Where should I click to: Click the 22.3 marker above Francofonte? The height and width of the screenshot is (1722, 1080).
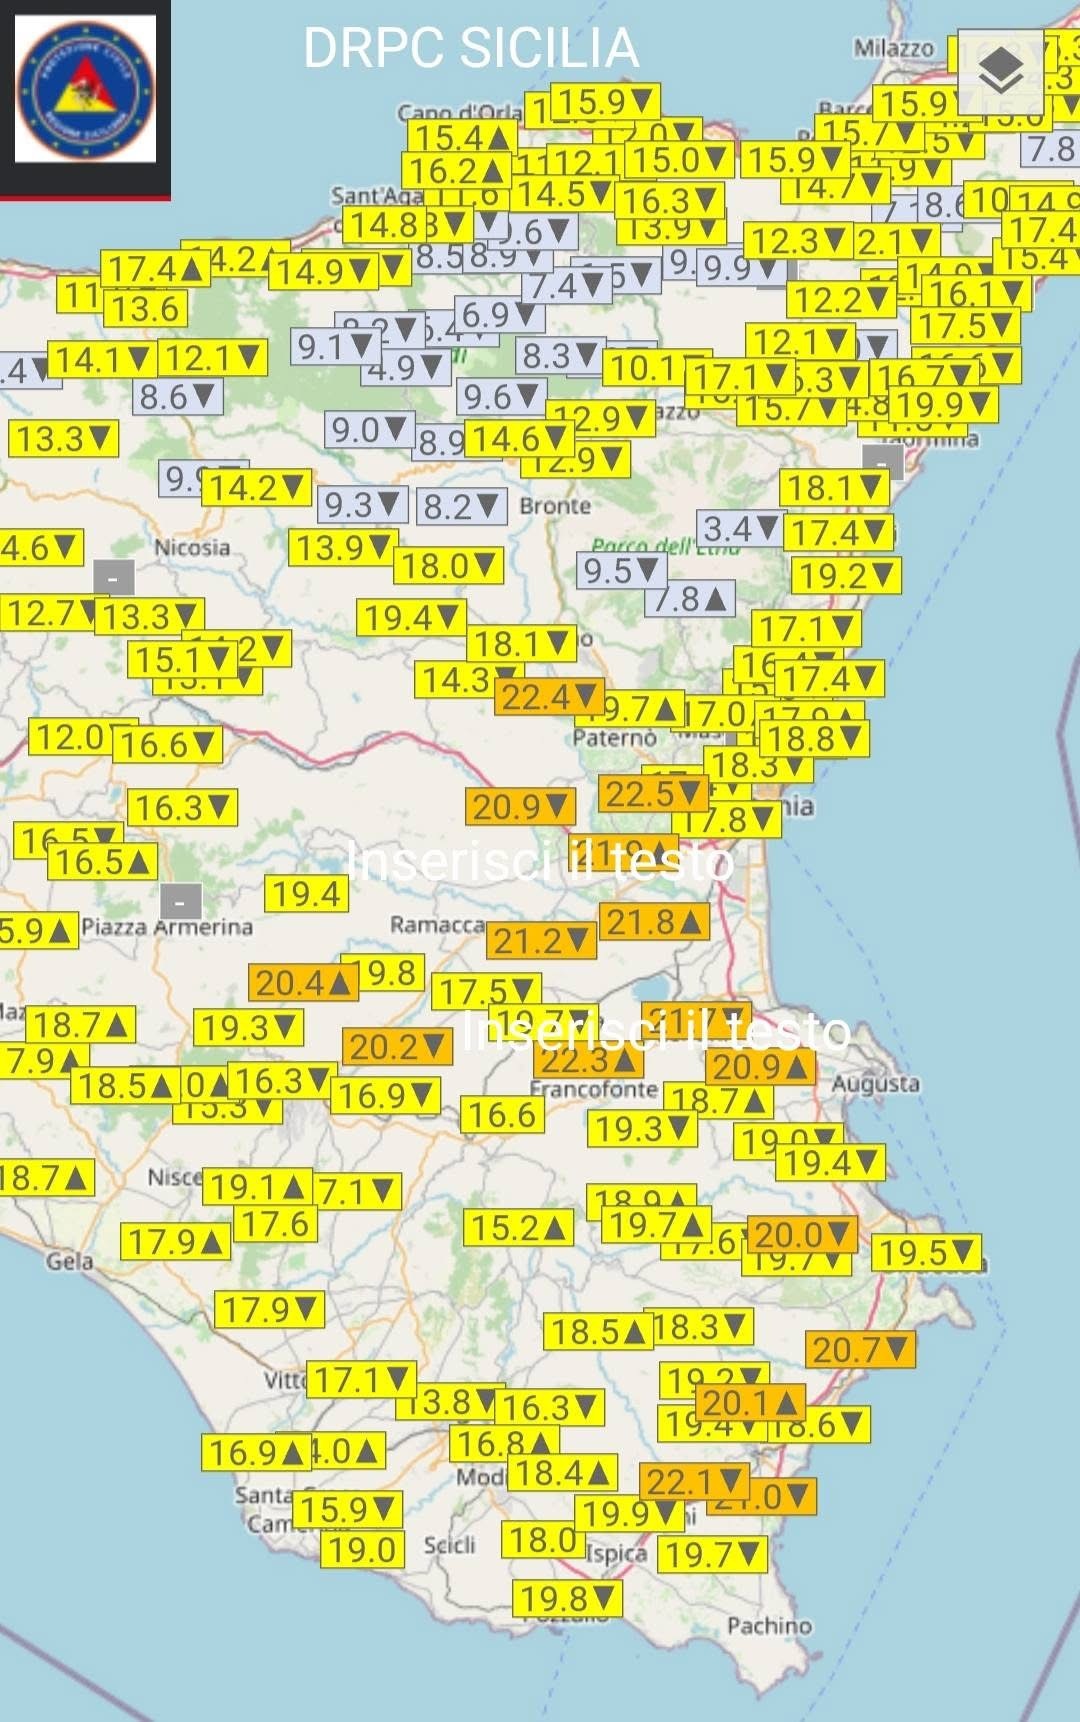pyautogui.click(x=589, y=1060)
